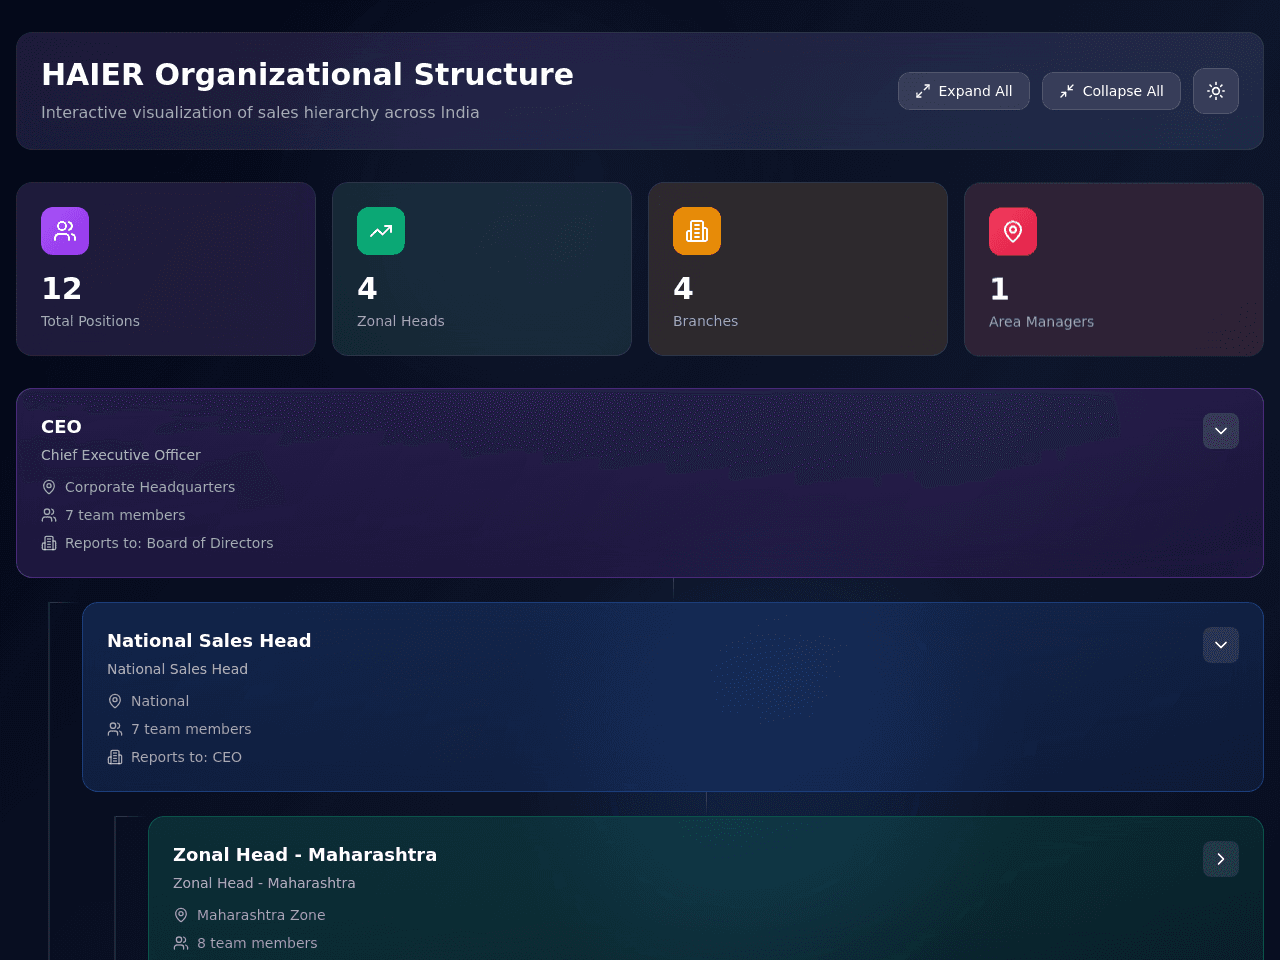Click people icon in National Sales Head card
Viewport: 1280px width, 960px height.
click(x=115, y=729)
